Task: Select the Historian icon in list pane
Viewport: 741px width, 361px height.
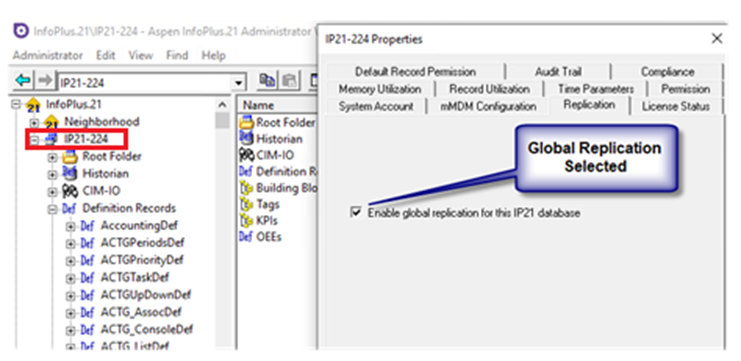Action: [246, 139]
